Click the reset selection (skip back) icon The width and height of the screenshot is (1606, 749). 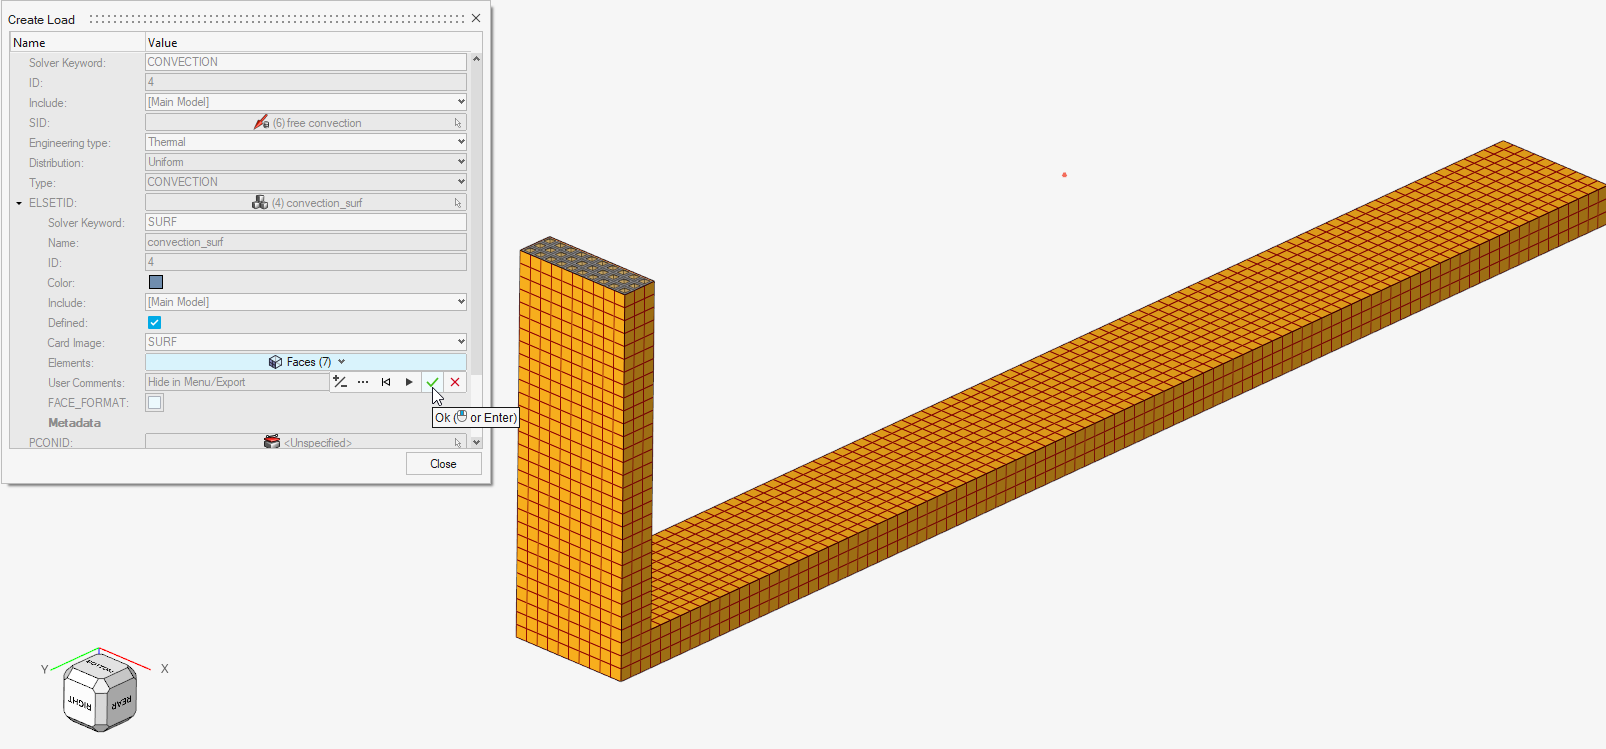[386, 382]
